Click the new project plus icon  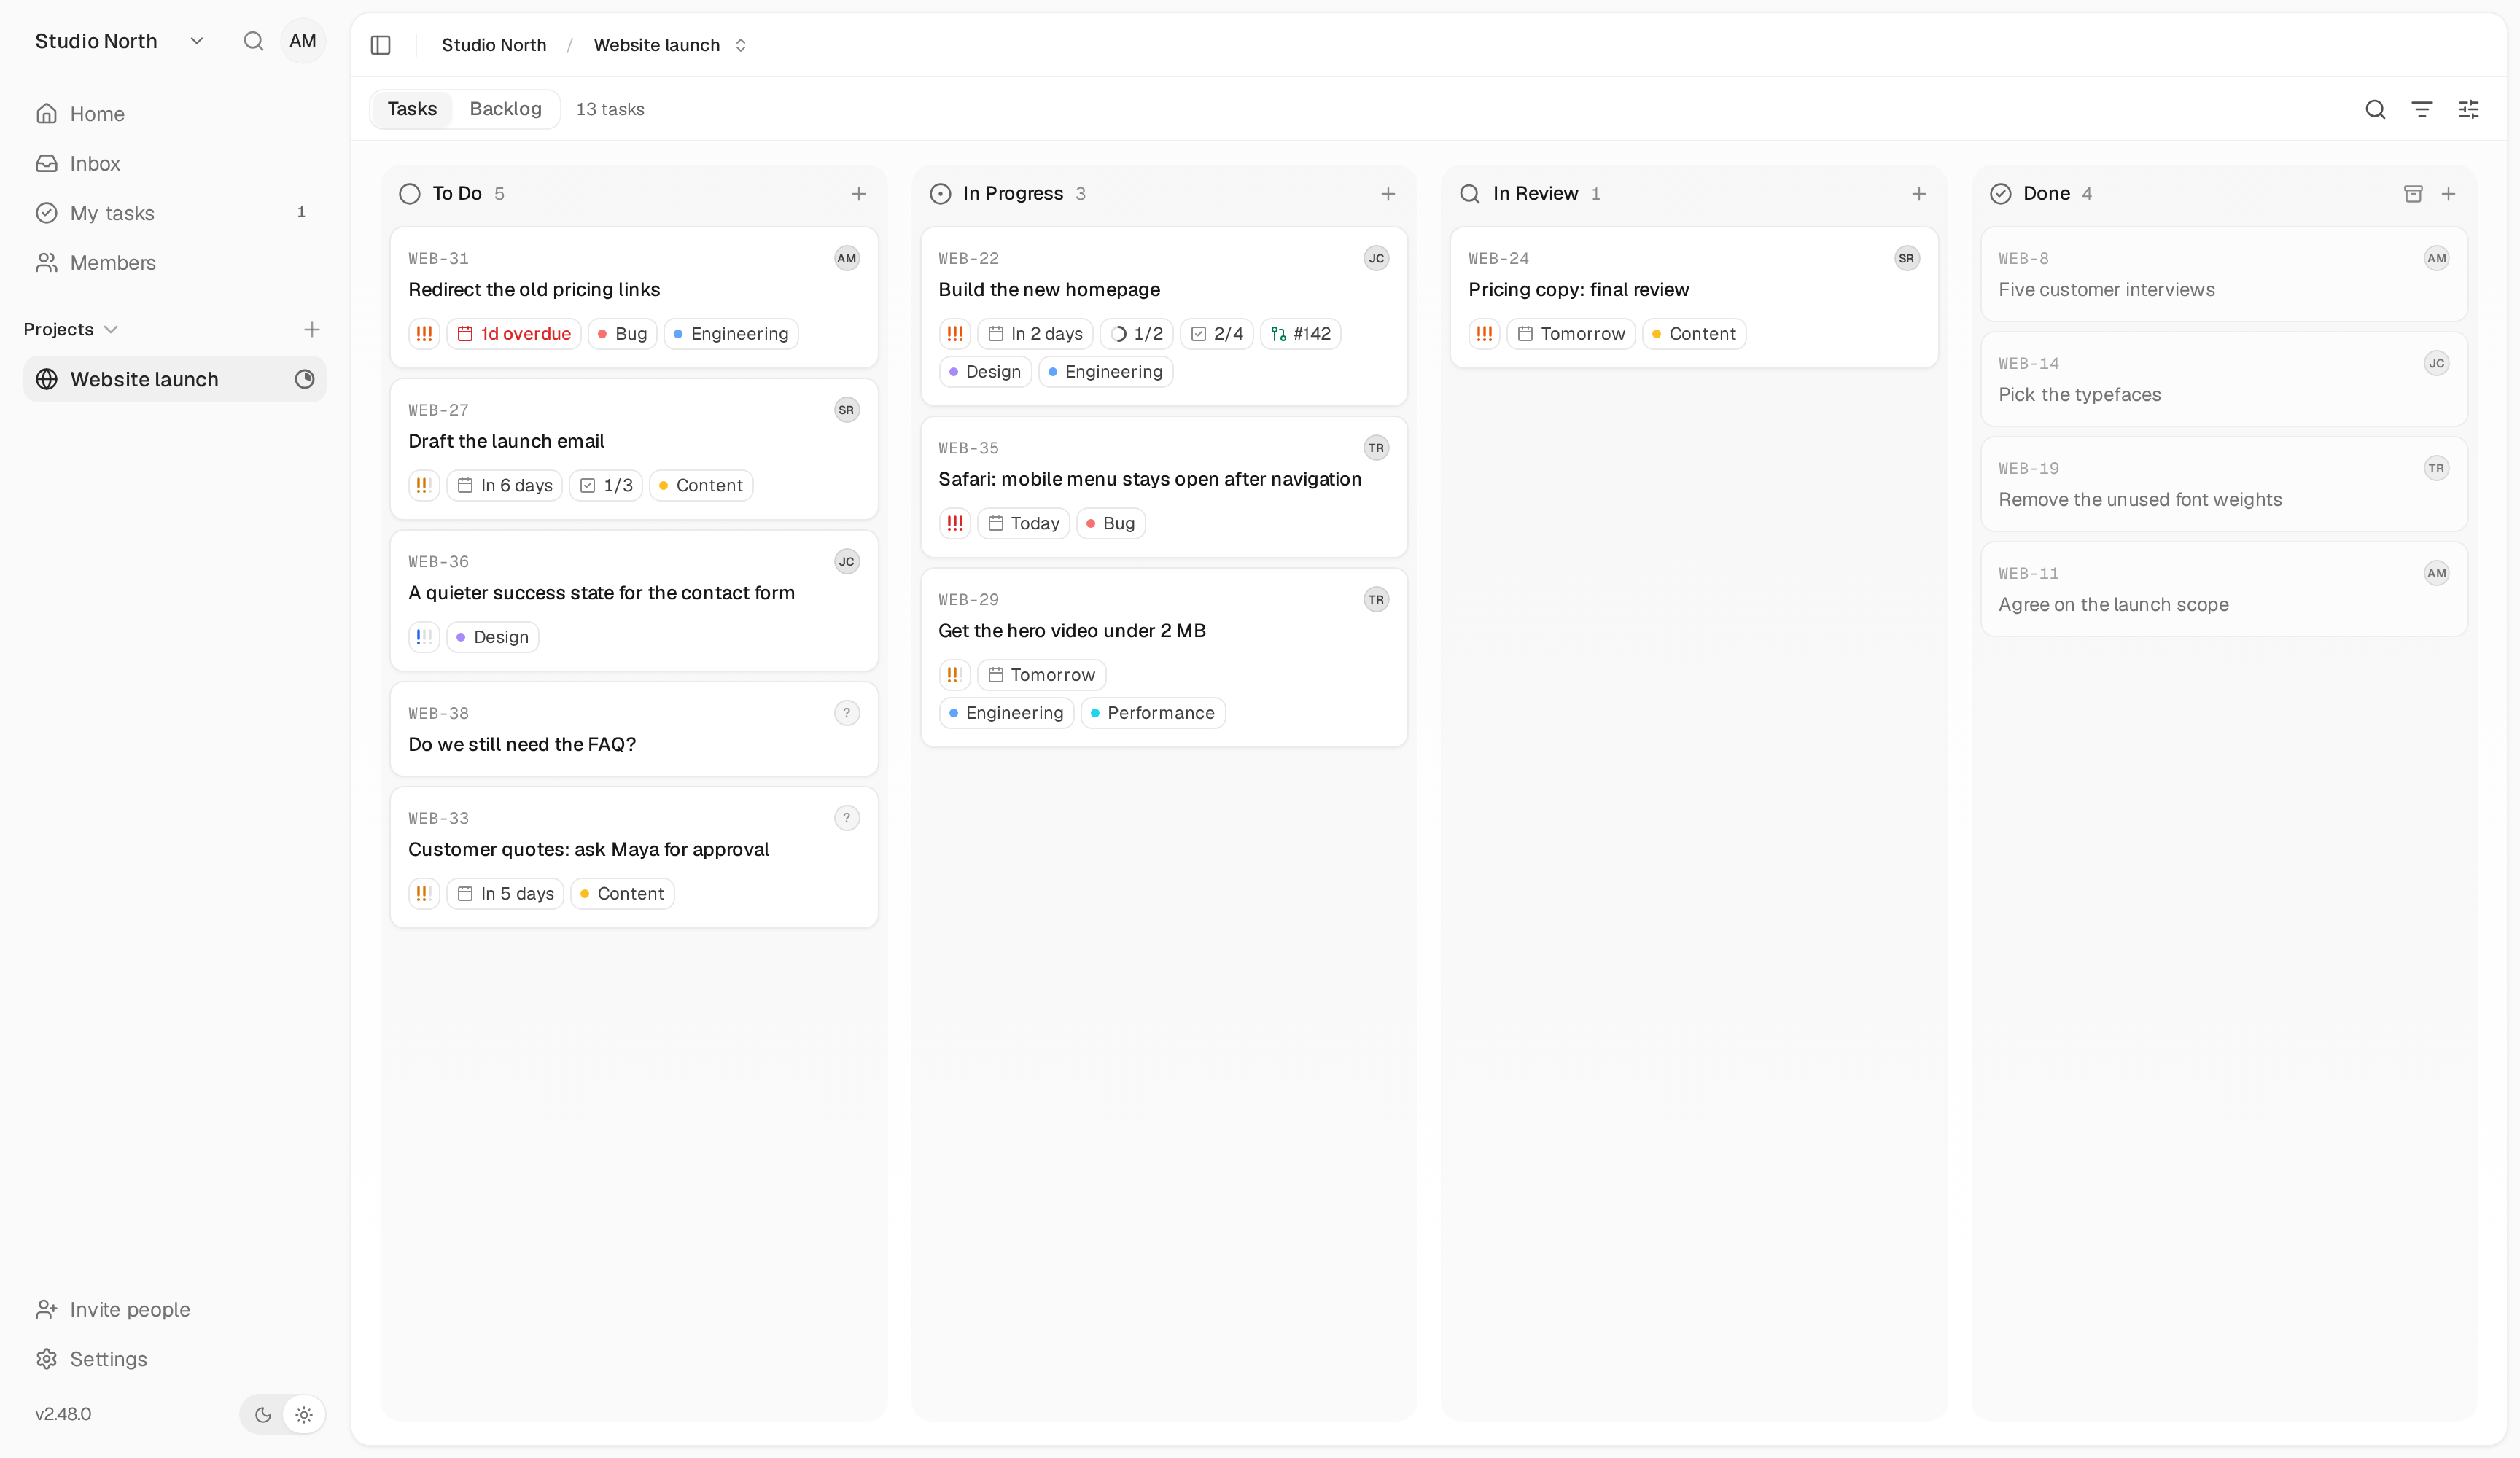(312, 329)
